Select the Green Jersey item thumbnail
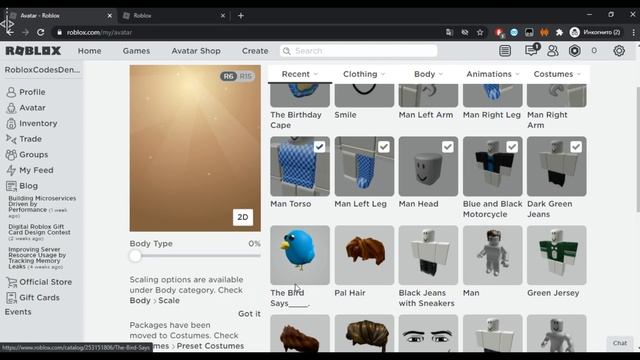Viewport: 640px width, 360px height. coord(557,255)
